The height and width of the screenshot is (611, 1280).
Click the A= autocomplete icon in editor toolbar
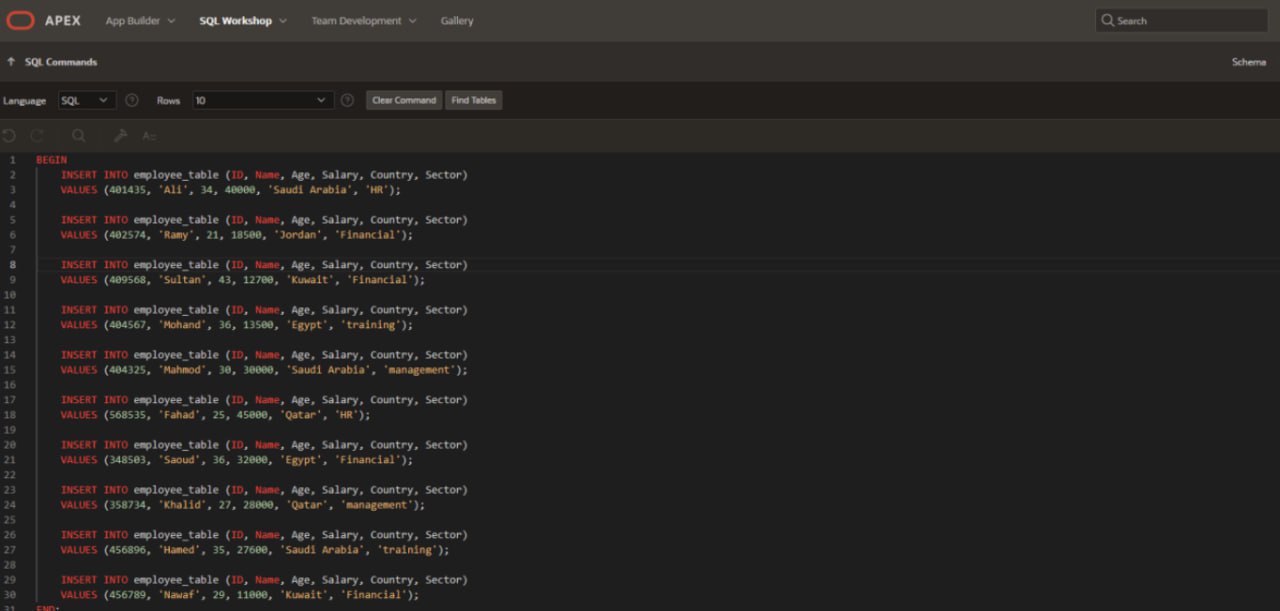149,136
